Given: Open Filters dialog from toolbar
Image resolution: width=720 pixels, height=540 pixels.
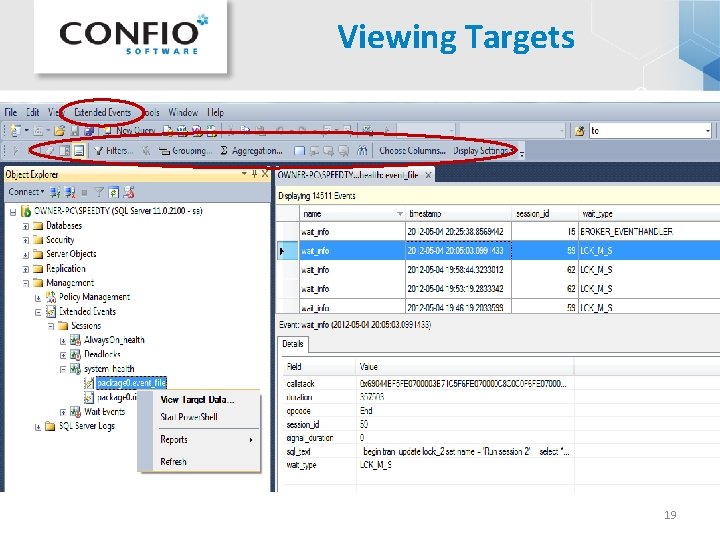Looking at the screenshot, I should click(114, 151).
